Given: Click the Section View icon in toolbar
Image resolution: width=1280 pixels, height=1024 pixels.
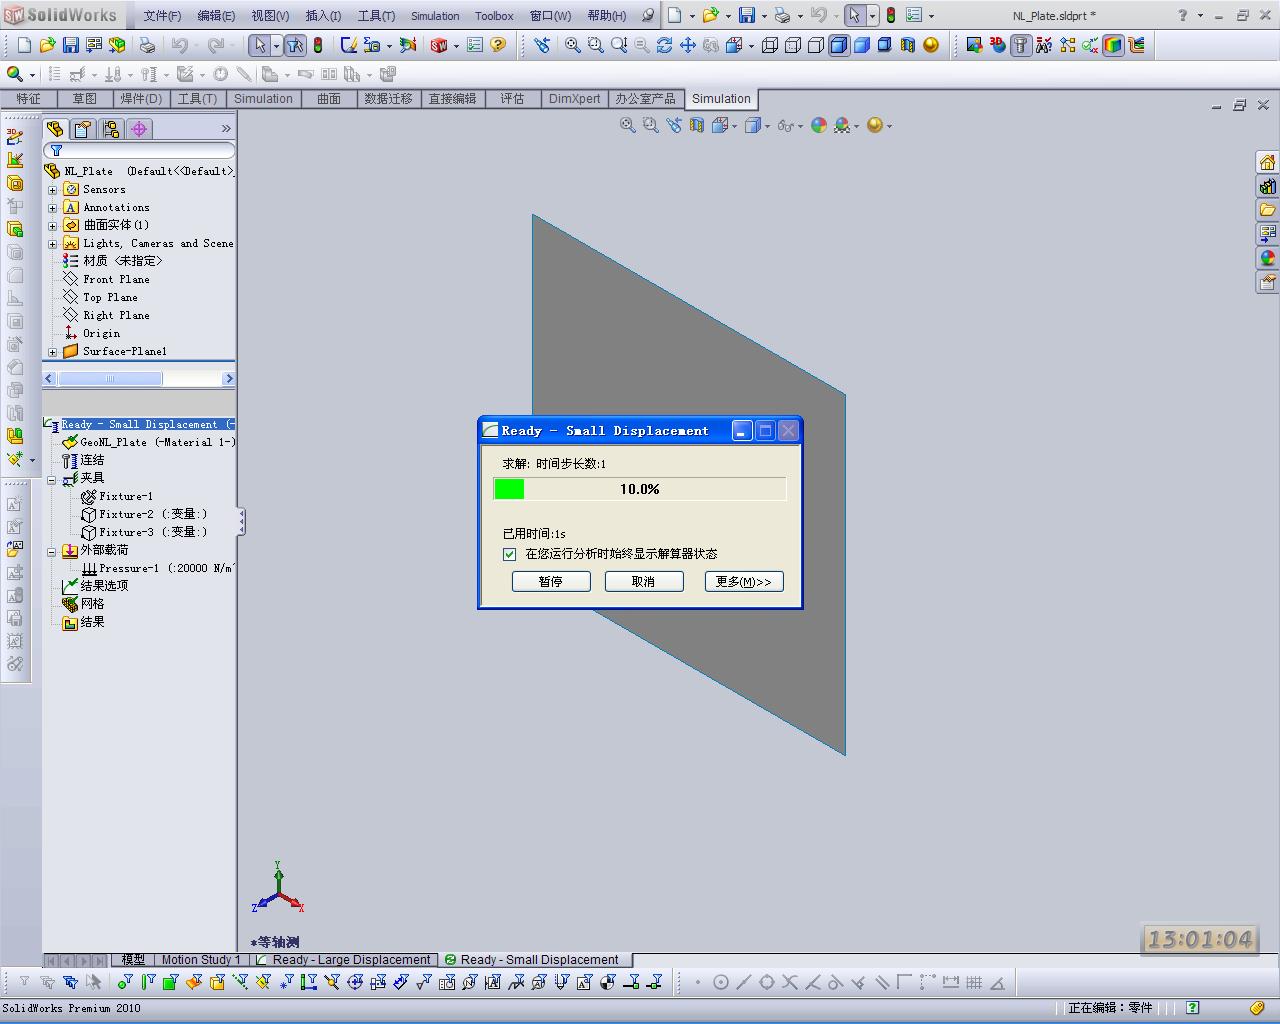Looking at the screenshot, I should pyautogui.click(x=907, y=45).
